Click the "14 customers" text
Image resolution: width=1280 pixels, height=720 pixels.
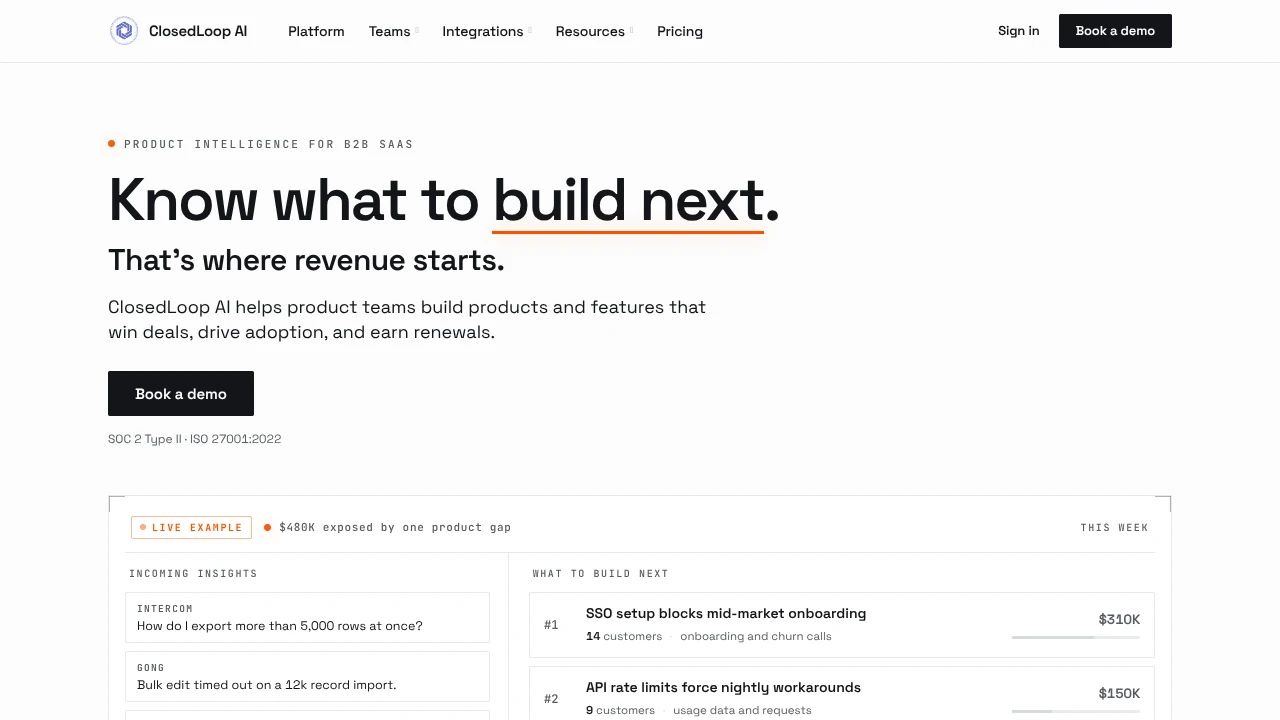click(624, 636)
